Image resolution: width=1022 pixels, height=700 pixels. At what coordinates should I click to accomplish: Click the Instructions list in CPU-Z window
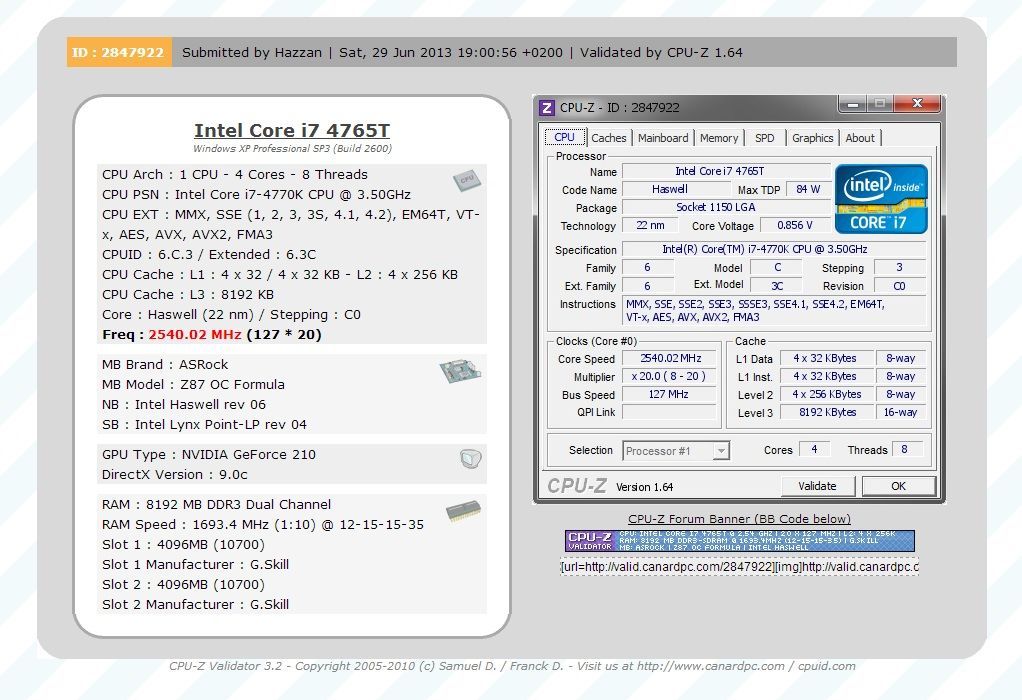774,310
